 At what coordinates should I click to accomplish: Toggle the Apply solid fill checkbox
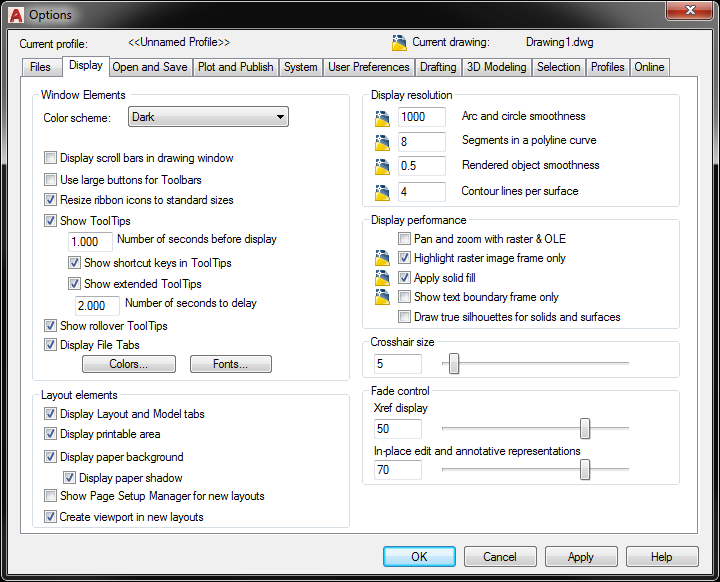click(404, 277)
